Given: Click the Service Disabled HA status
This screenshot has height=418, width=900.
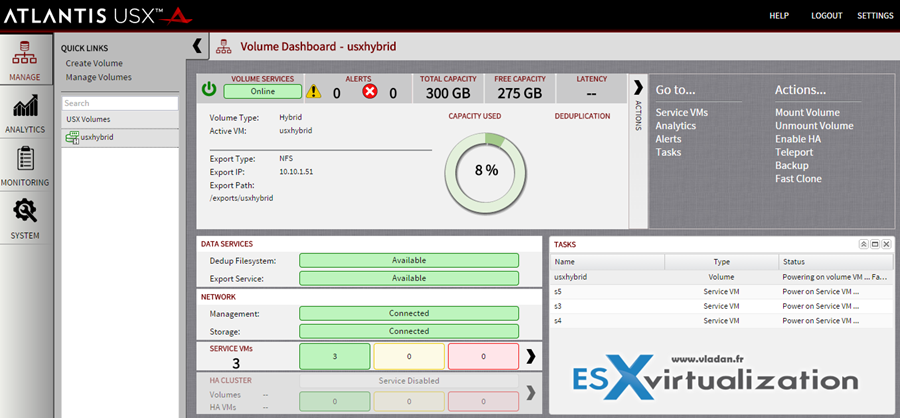Looking at the screenshot, I should [x=409, y=381].
